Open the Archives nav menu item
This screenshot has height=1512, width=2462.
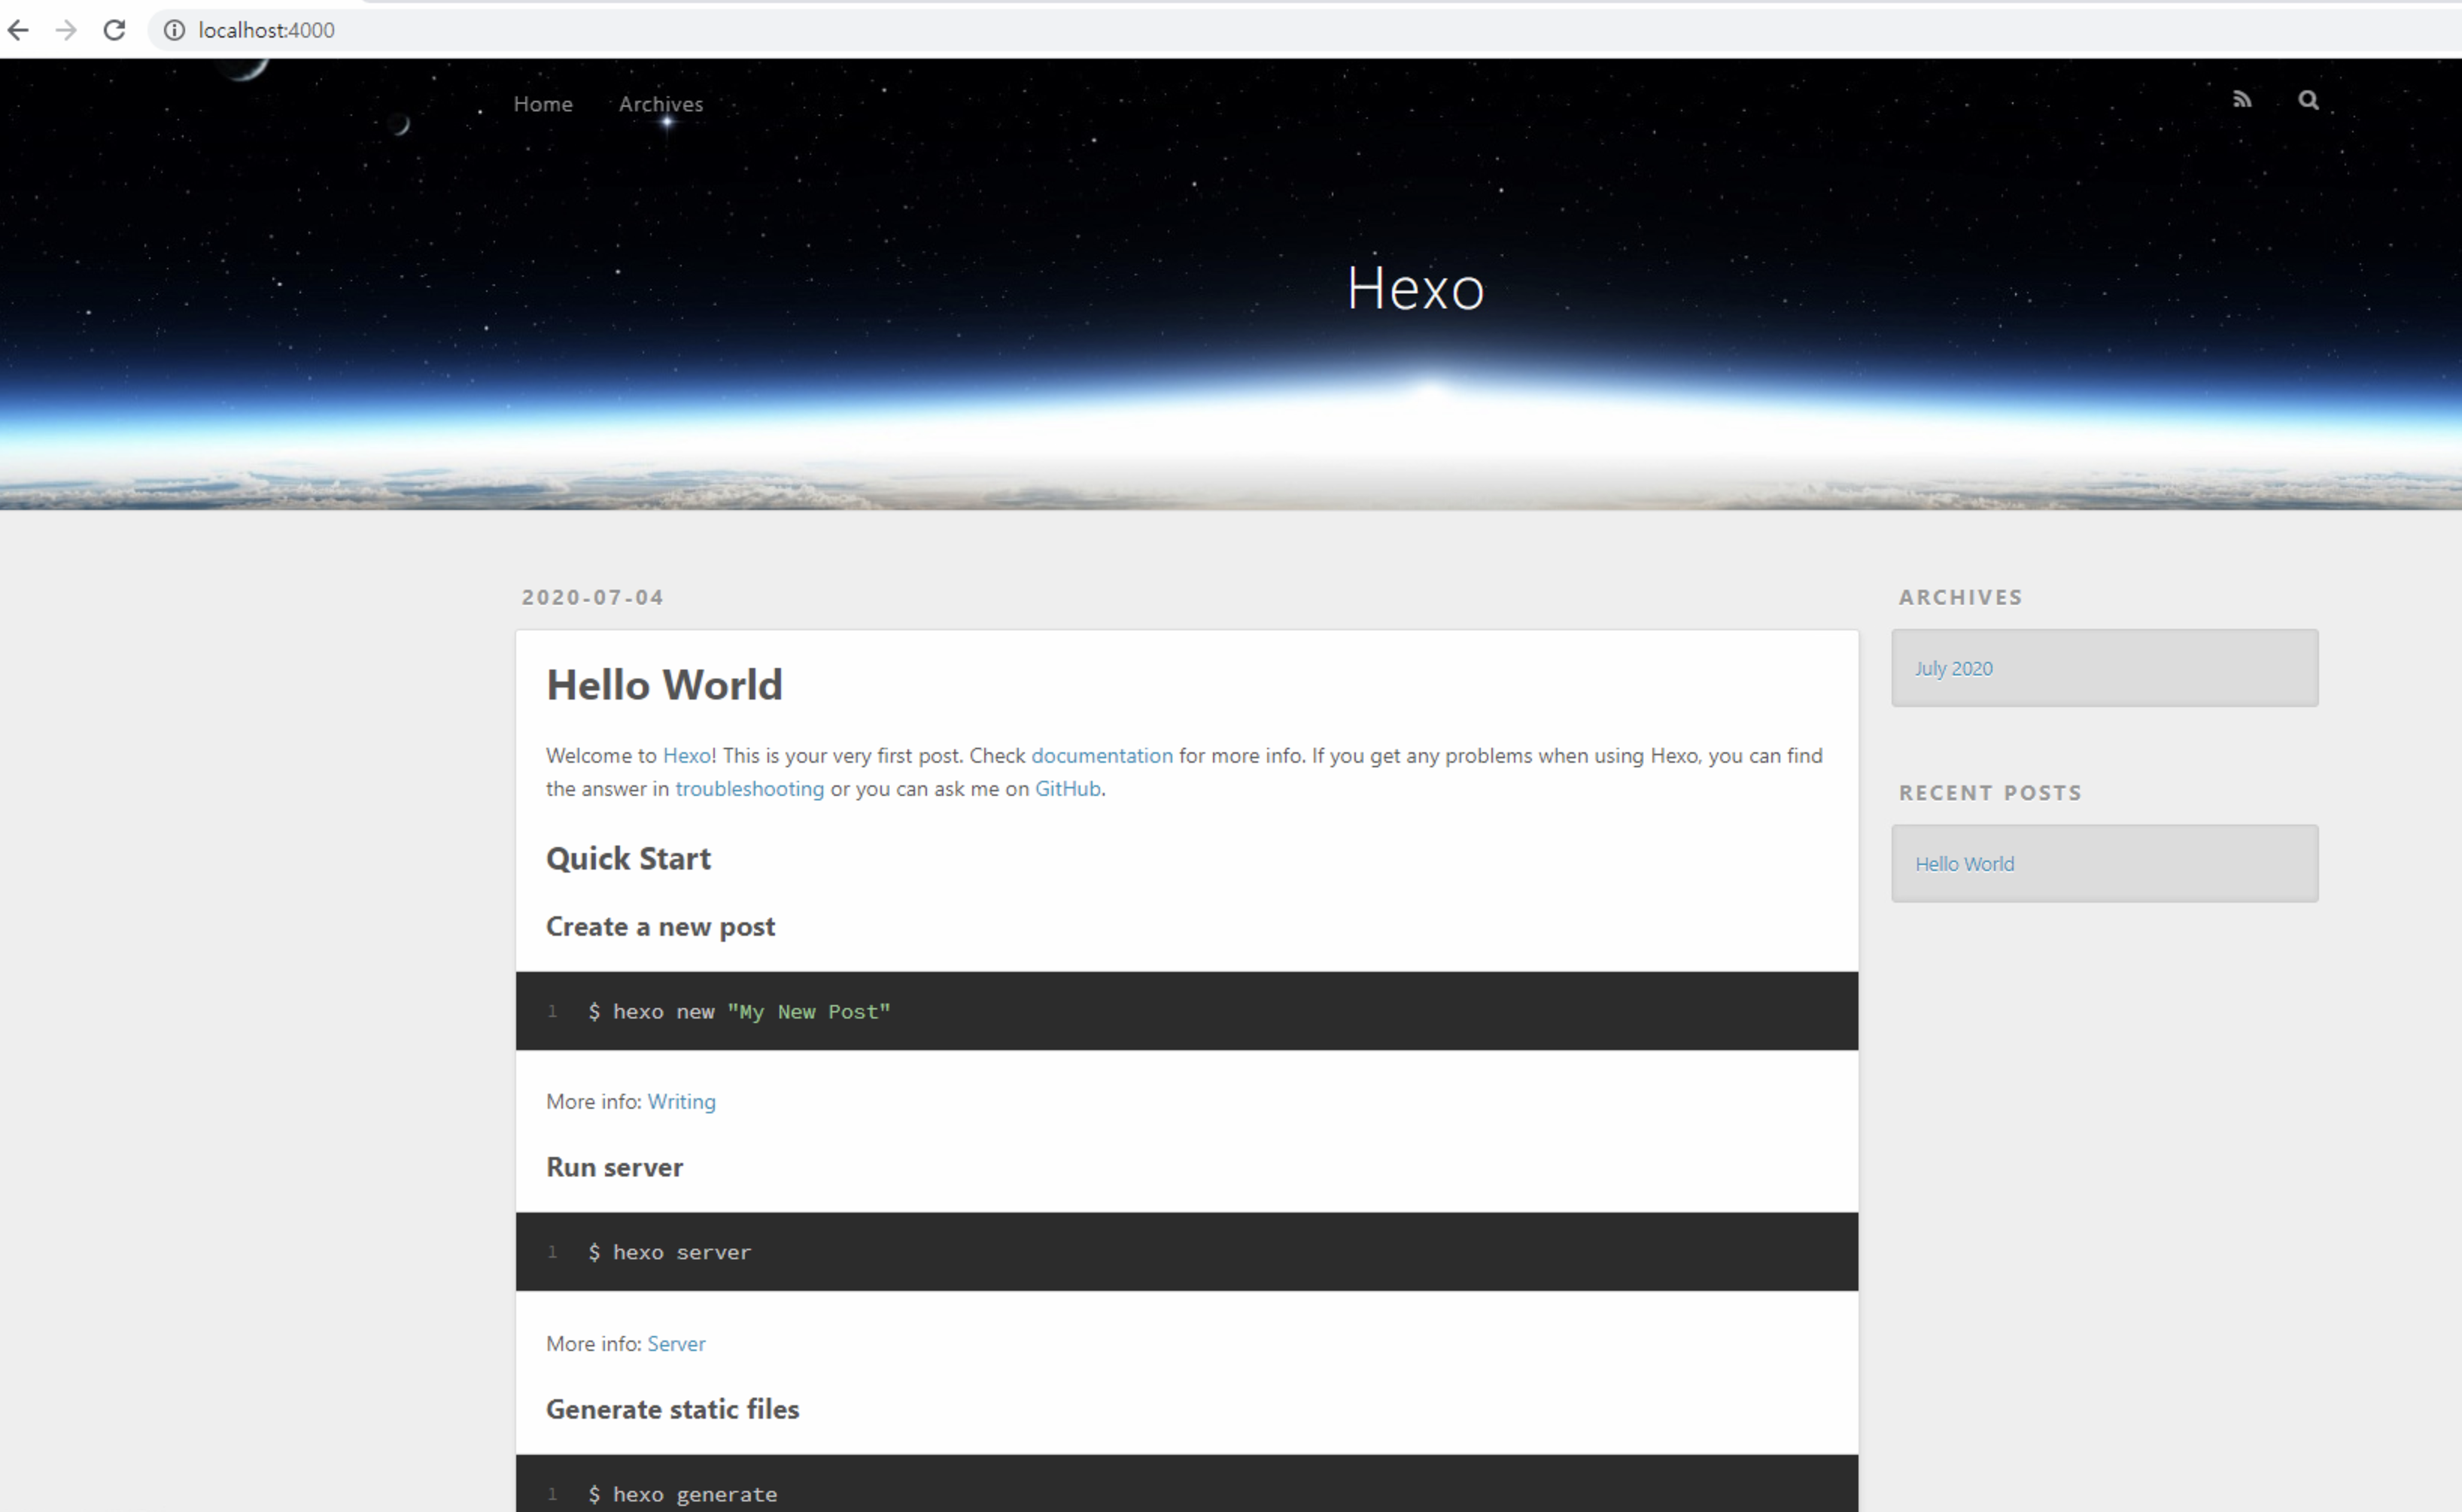[x=660, y=104]
